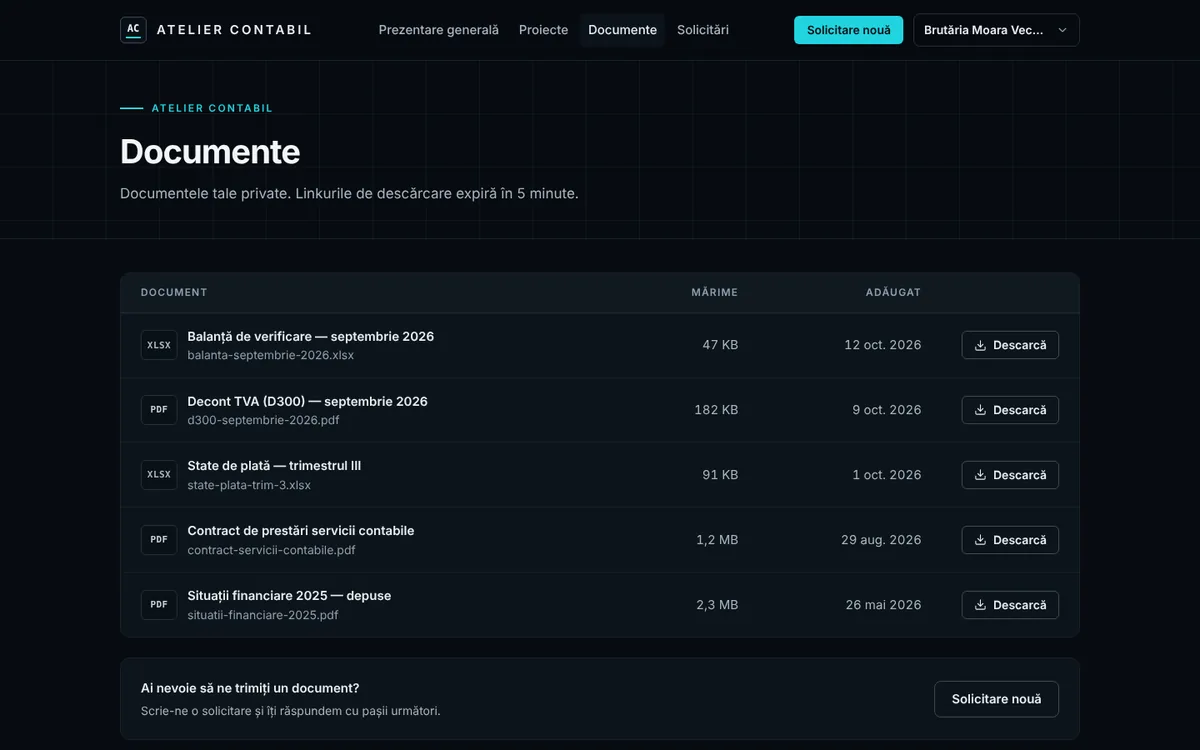Click the title Balanță de verificare — septembrie 2026
Screen dimensions: 1200x750
tap(311, 337)
